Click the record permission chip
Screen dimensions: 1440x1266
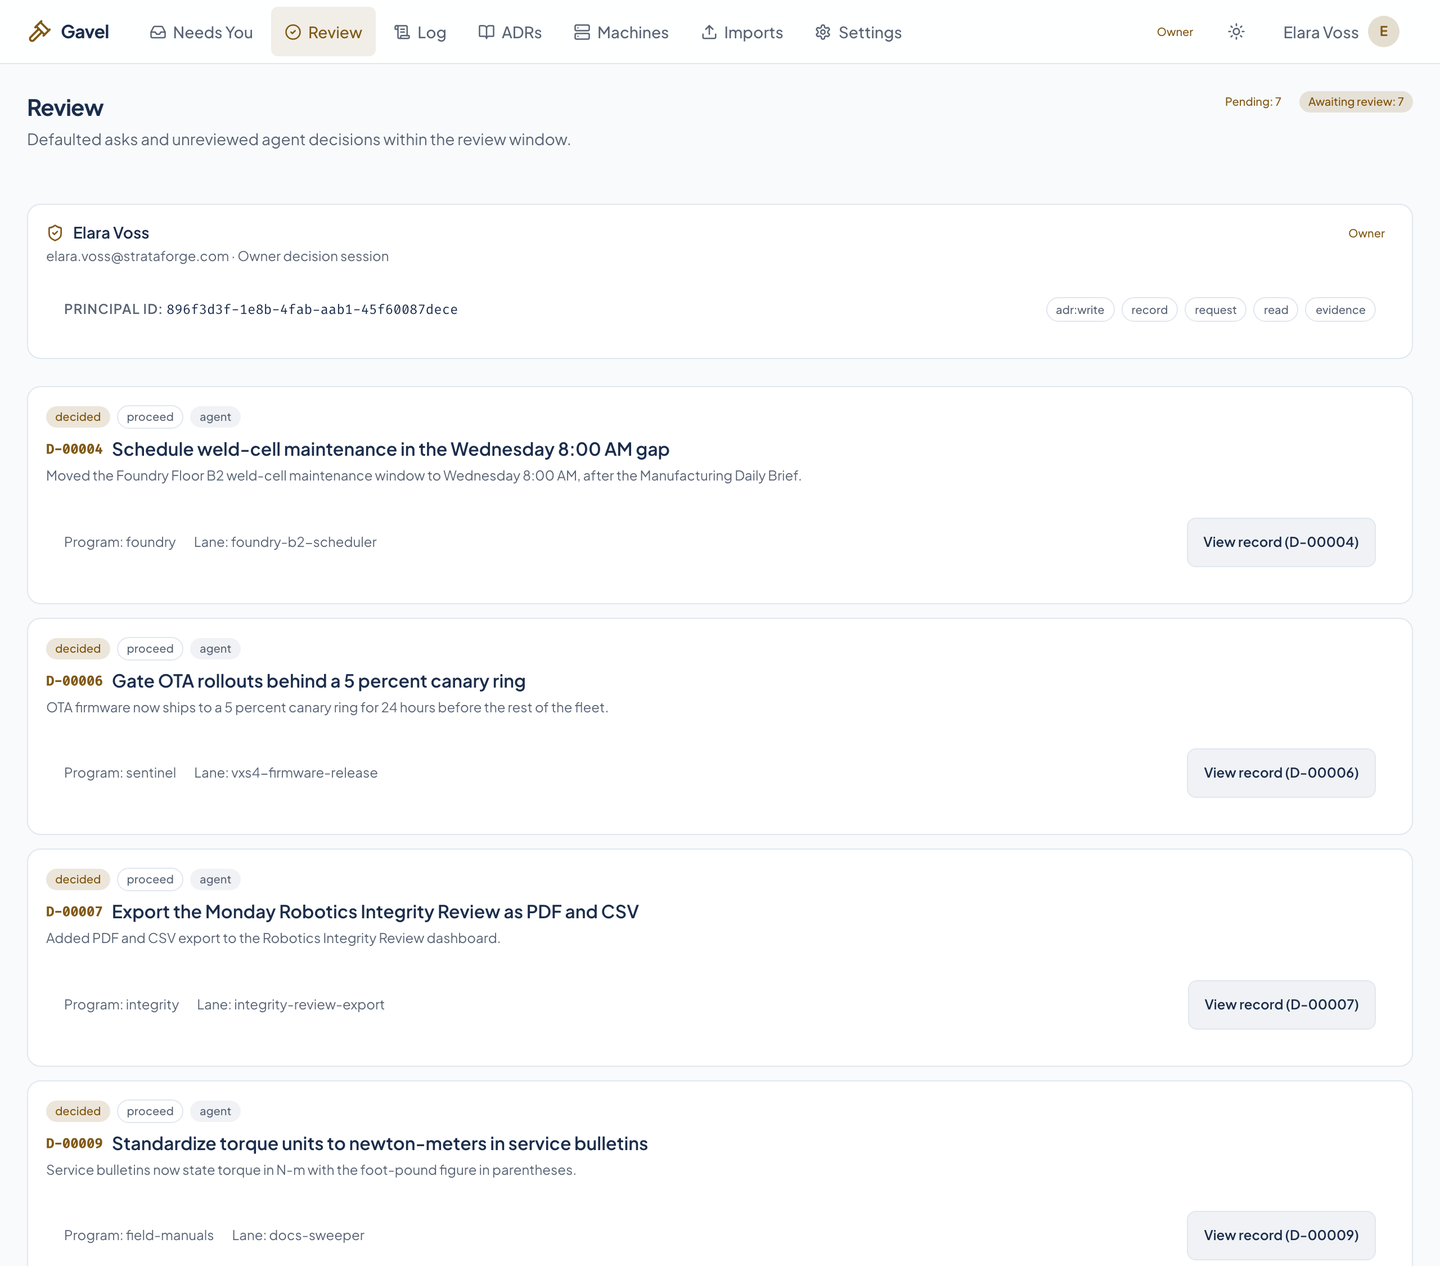coord(1150,310)
